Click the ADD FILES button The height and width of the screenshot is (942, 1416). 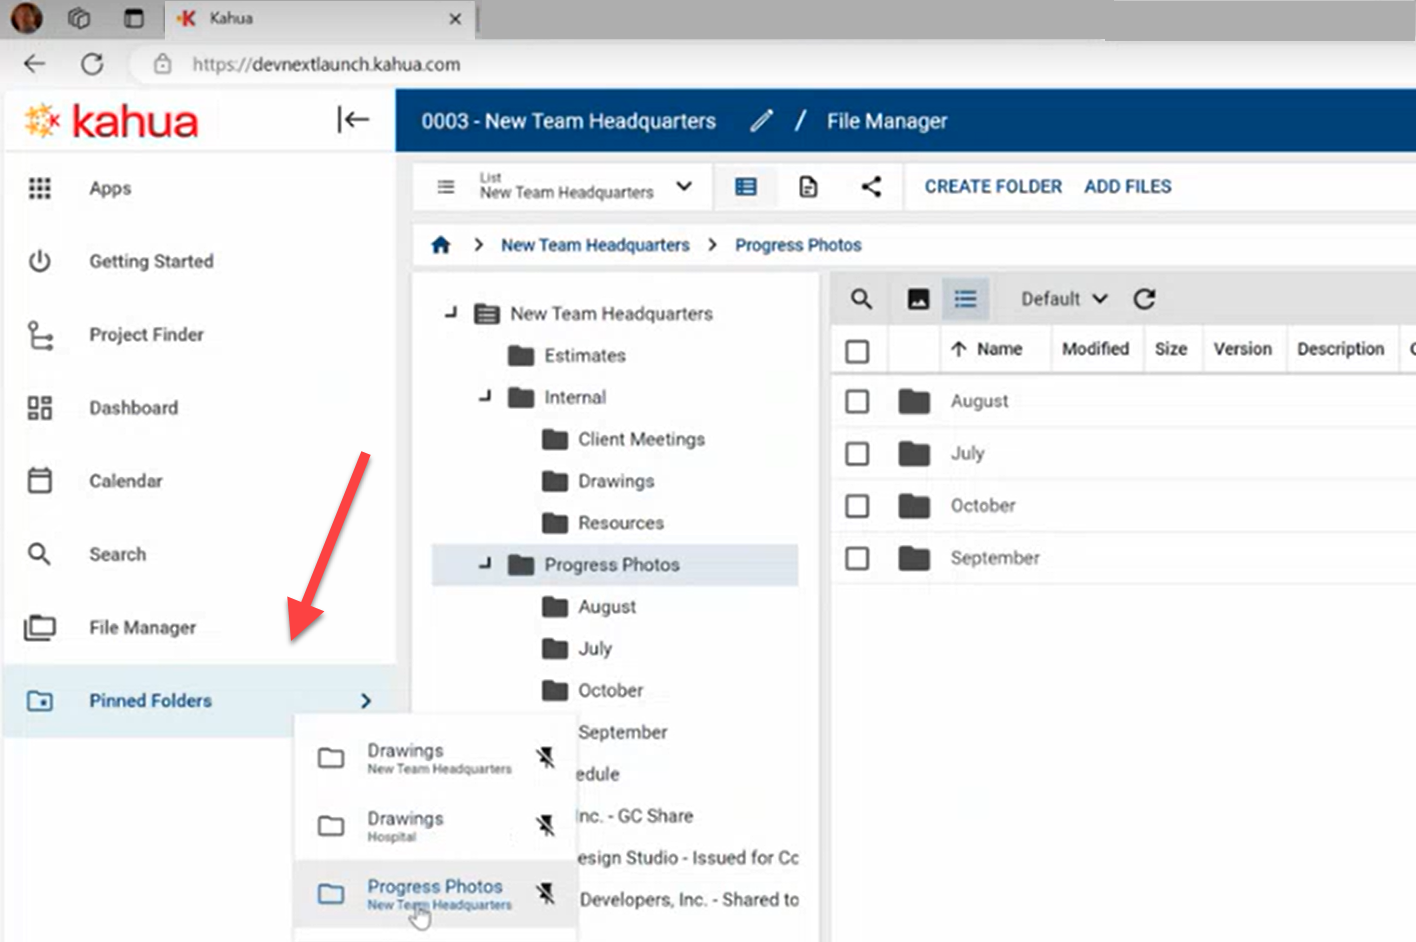pyautogui.click(x=1127, y=187)
